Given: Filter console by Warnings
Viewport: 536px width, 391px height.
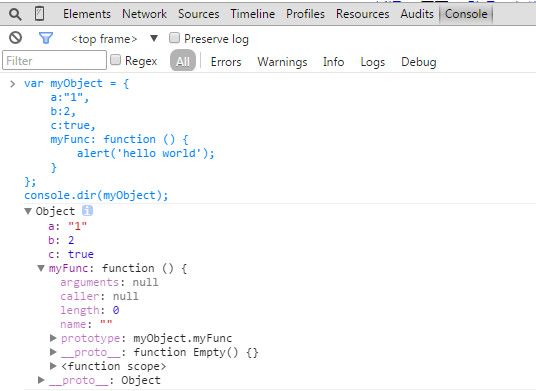Looking at the screenshot, I should point(282,62).
